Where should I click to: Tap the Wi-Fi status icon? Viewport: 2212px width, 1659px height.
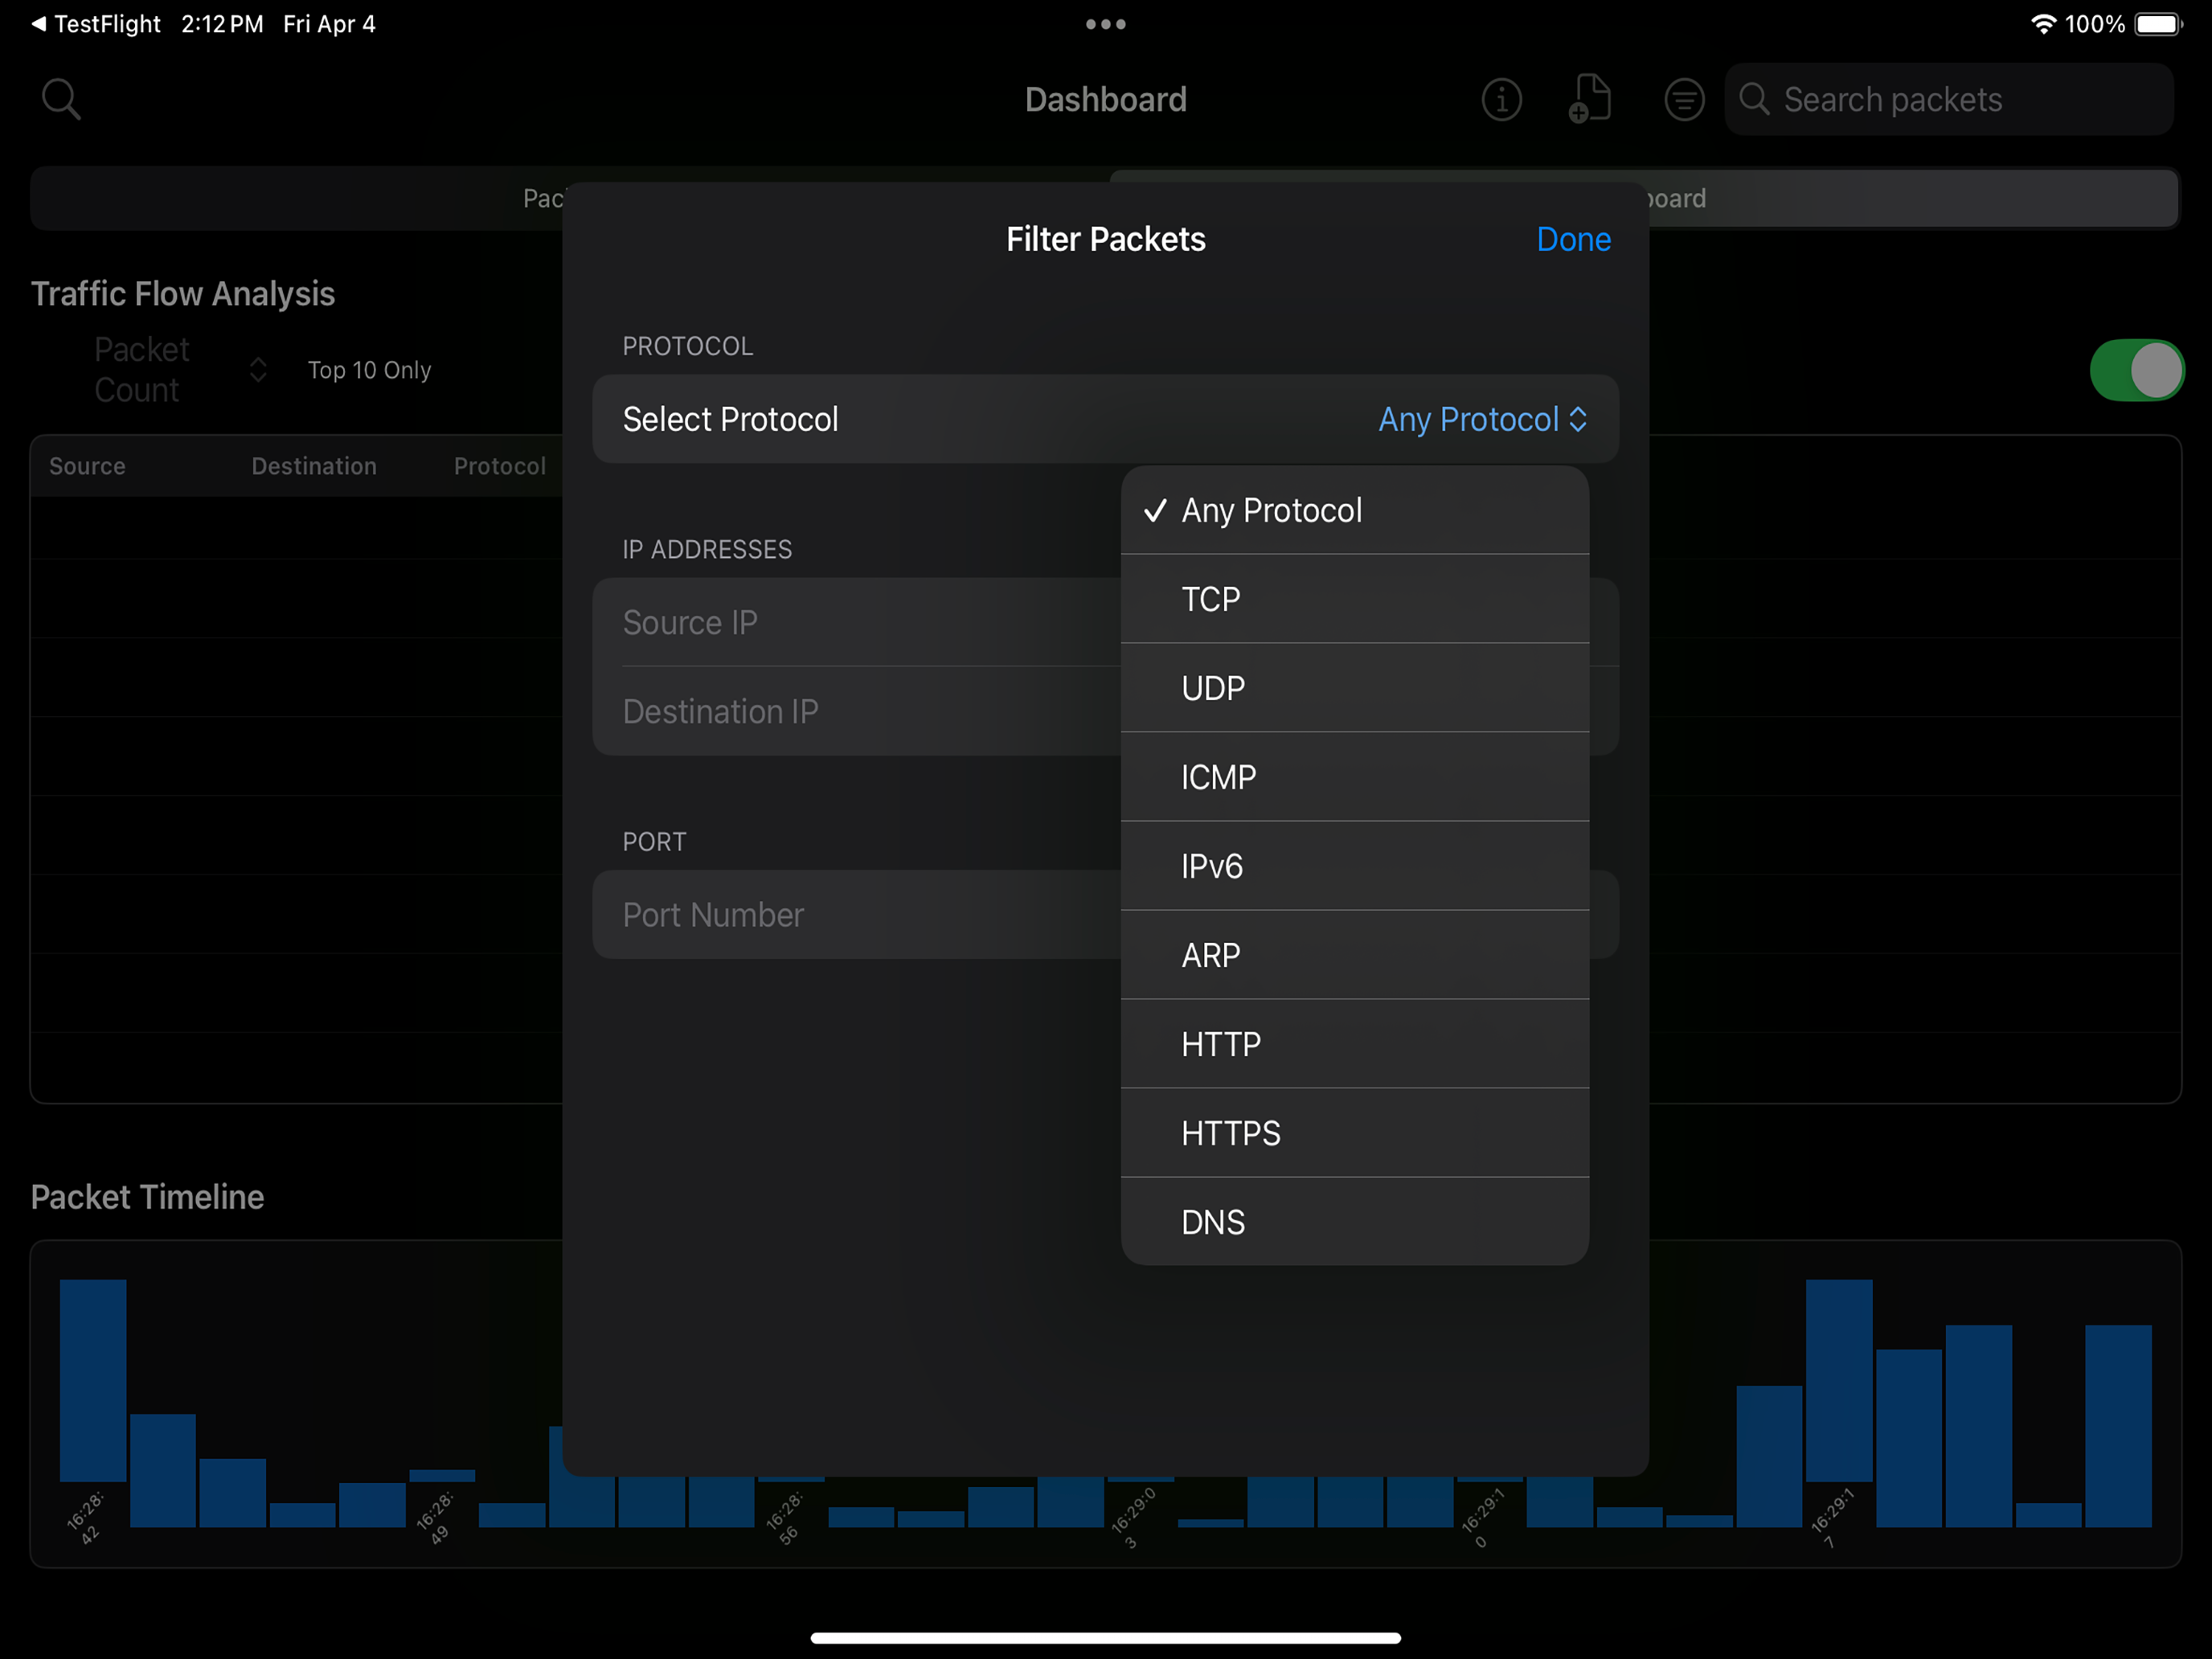click(x=2043, y=24)
